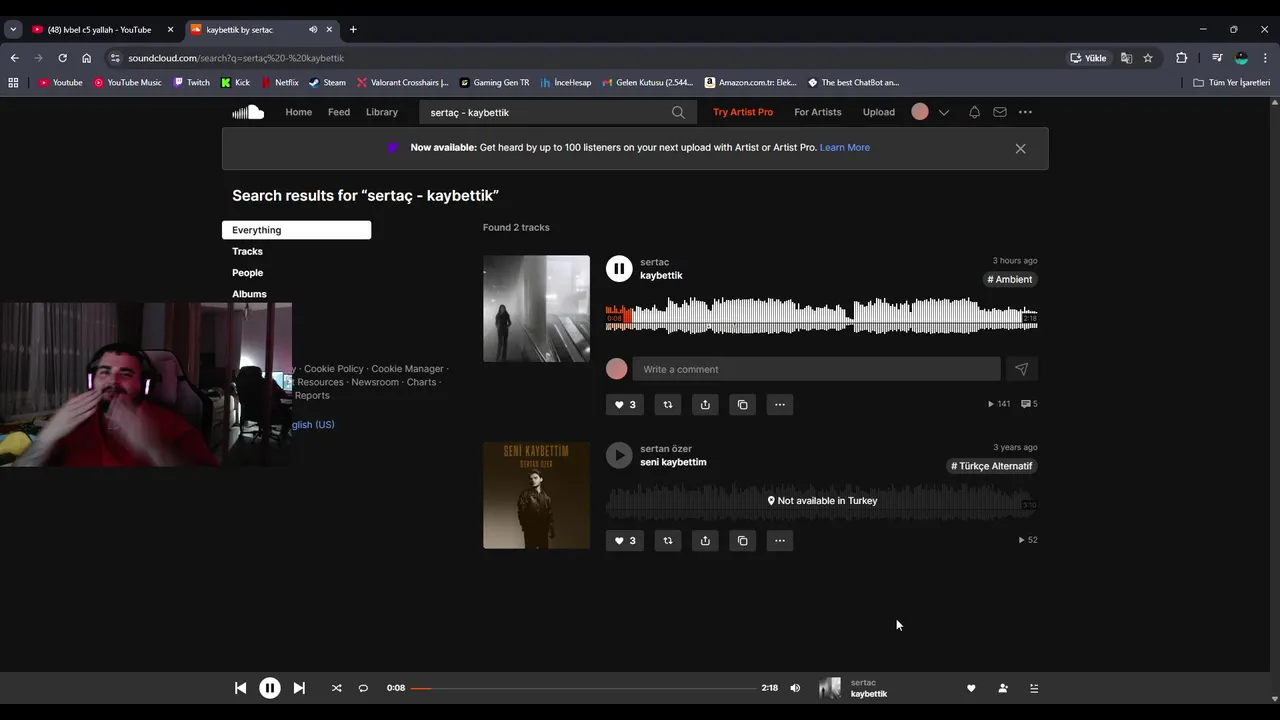The height and width of the screenshot is (720, 1280).
Task: Like the now playing track
Action: [x=971, y=688]
